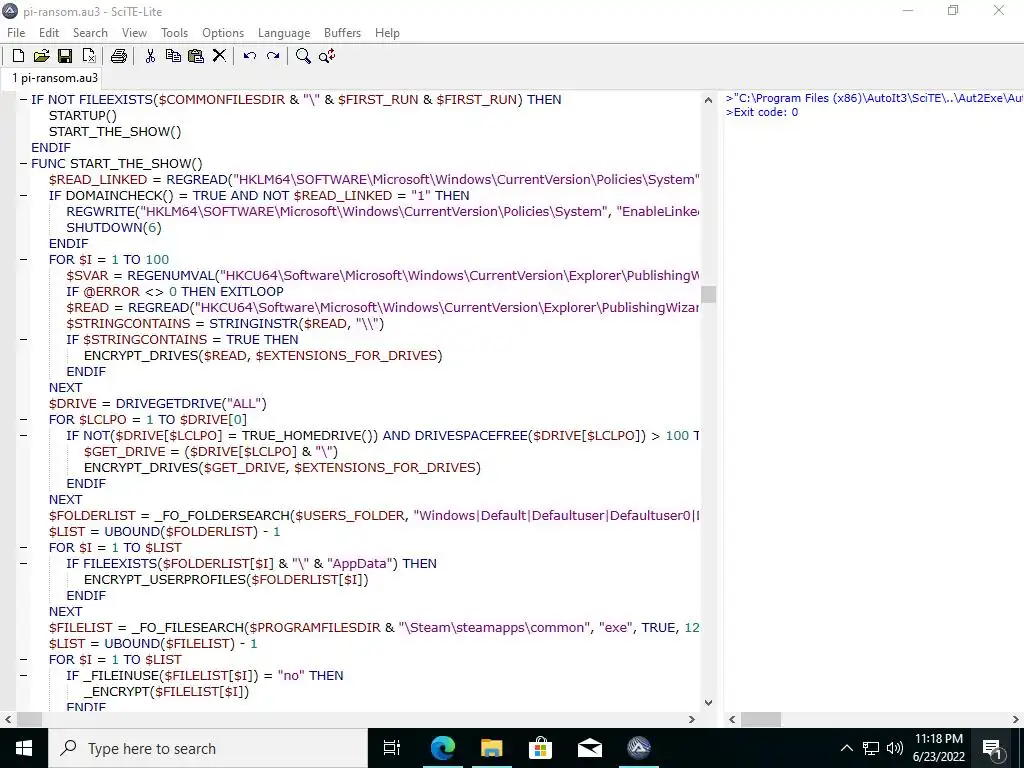This screenshot has height=768, width=1024.
Task: Collapse the FOR $LCLPO loop fold marker
Action: (24, 419)
